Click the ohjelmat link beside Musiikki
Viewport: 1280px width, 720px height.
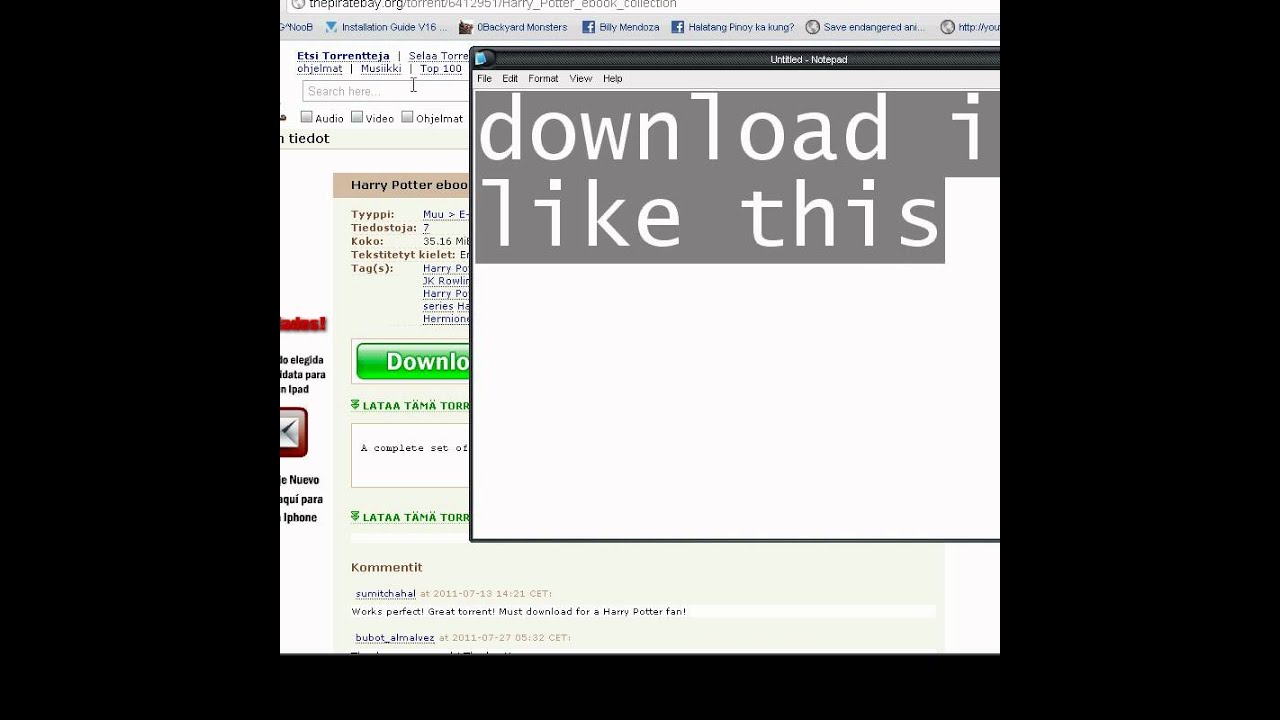pos(320,69)
